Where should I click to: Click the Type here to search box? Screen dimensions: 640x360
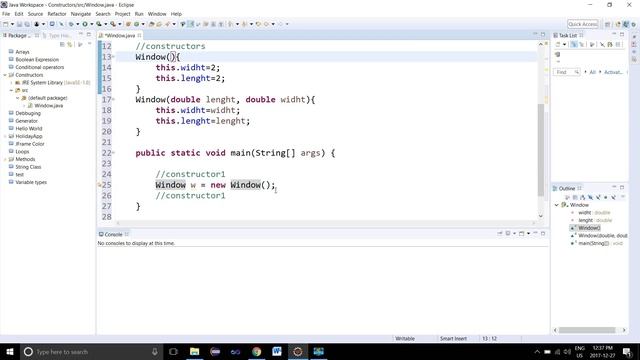coord(90,351)
